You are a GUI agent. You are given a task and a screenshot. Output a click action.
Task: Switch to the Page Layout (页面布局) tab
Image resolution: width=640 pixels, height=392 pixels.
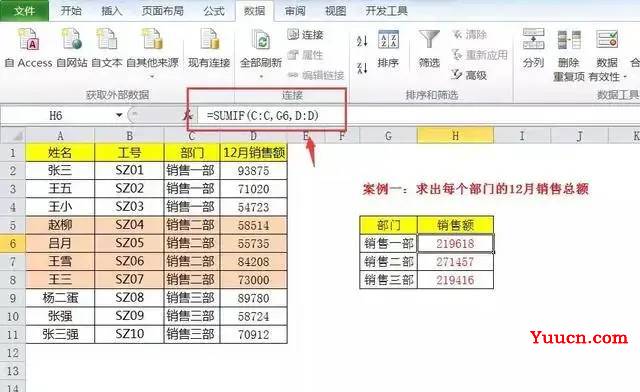[162, 11]
